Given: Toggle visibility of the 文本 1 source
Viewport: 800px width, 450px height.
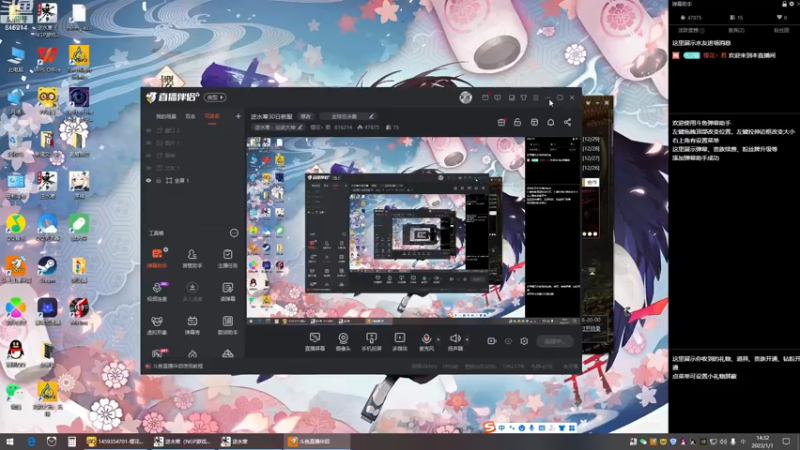Looking at the screenshot, I should click(148, 168).
